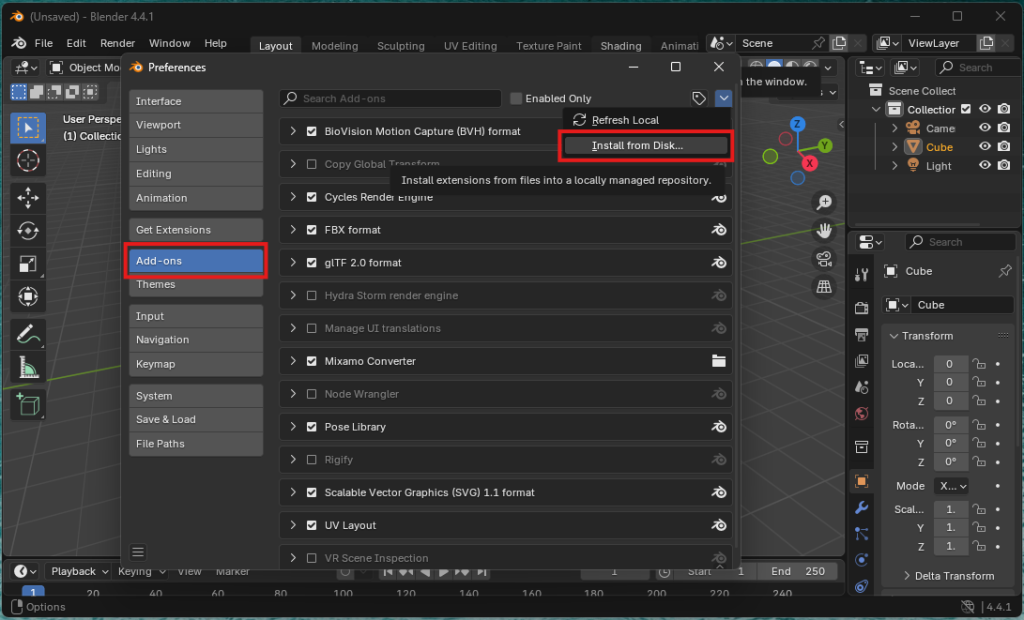Click the X axis on navigation gizmo

(810, 163)
